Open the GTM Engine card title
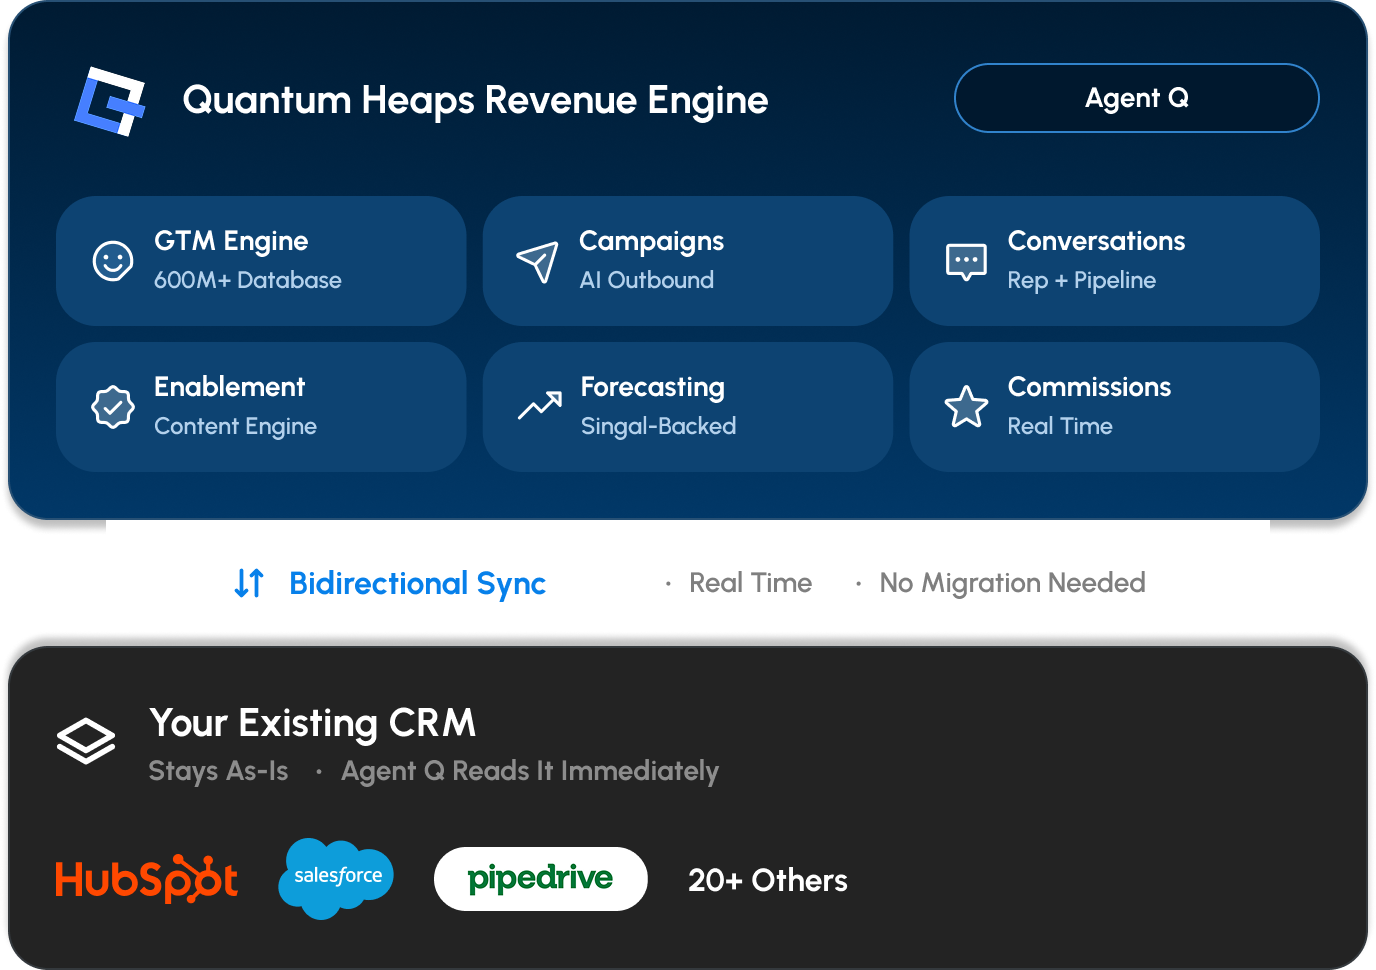Screen dimensions: 1376x970 point(231,241)
